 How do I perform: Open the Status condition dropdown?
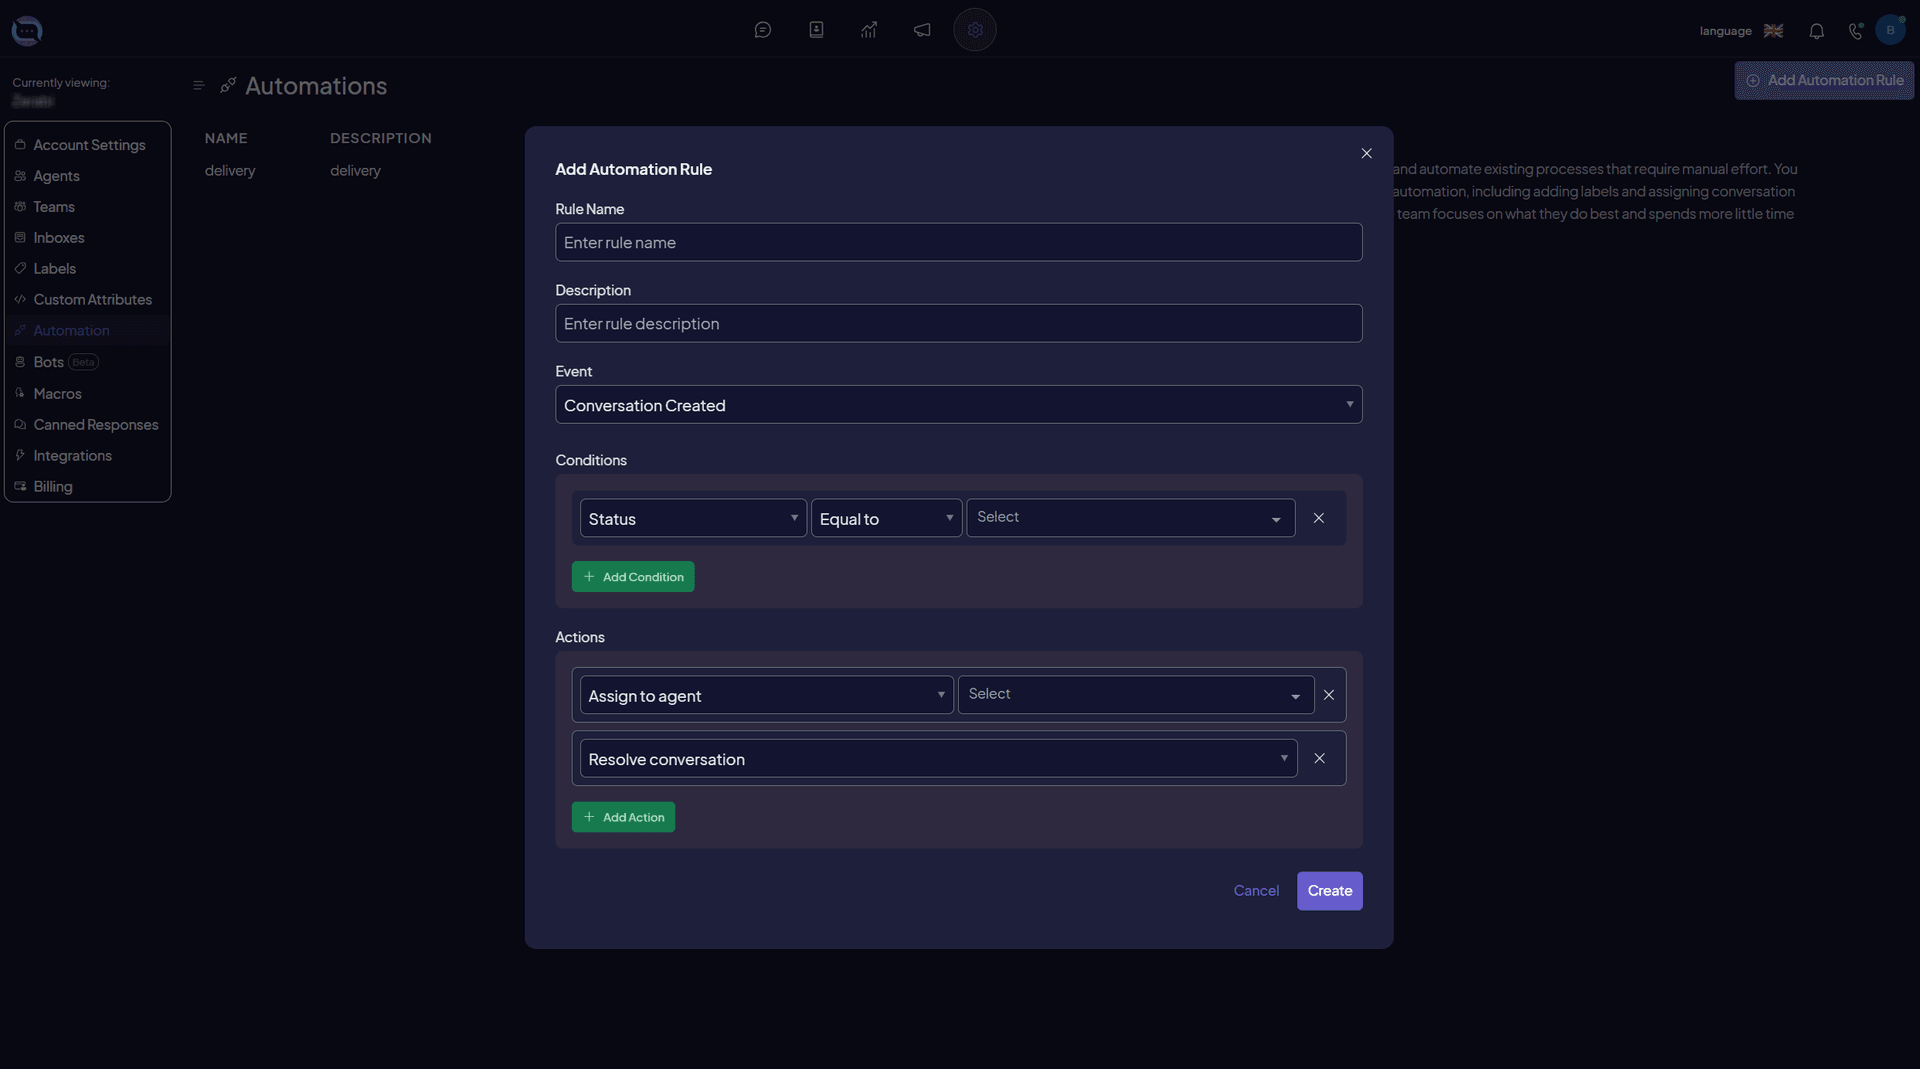[x=693, y=518]
